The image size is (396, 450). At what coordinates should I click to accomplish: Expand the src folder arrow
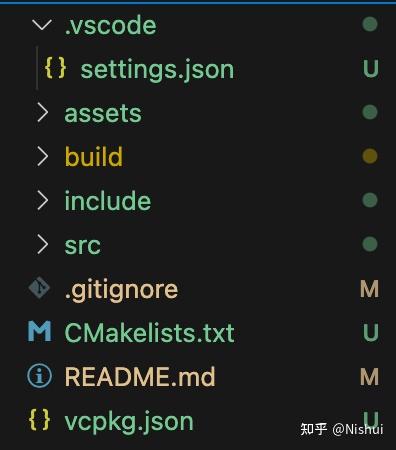point(42,244)
